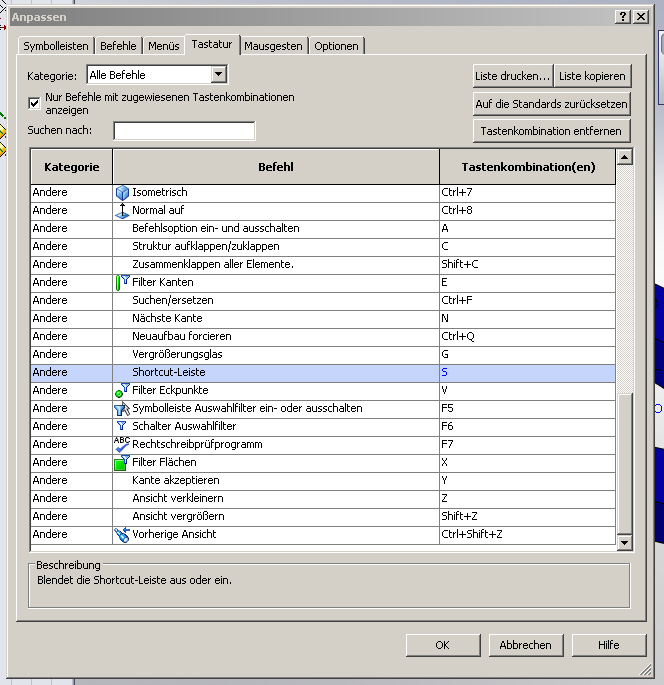Image resolution: width=664 pixels, height=685 pixels.
Task: Click Liste kopieren button
Action: tap(592, 76)
